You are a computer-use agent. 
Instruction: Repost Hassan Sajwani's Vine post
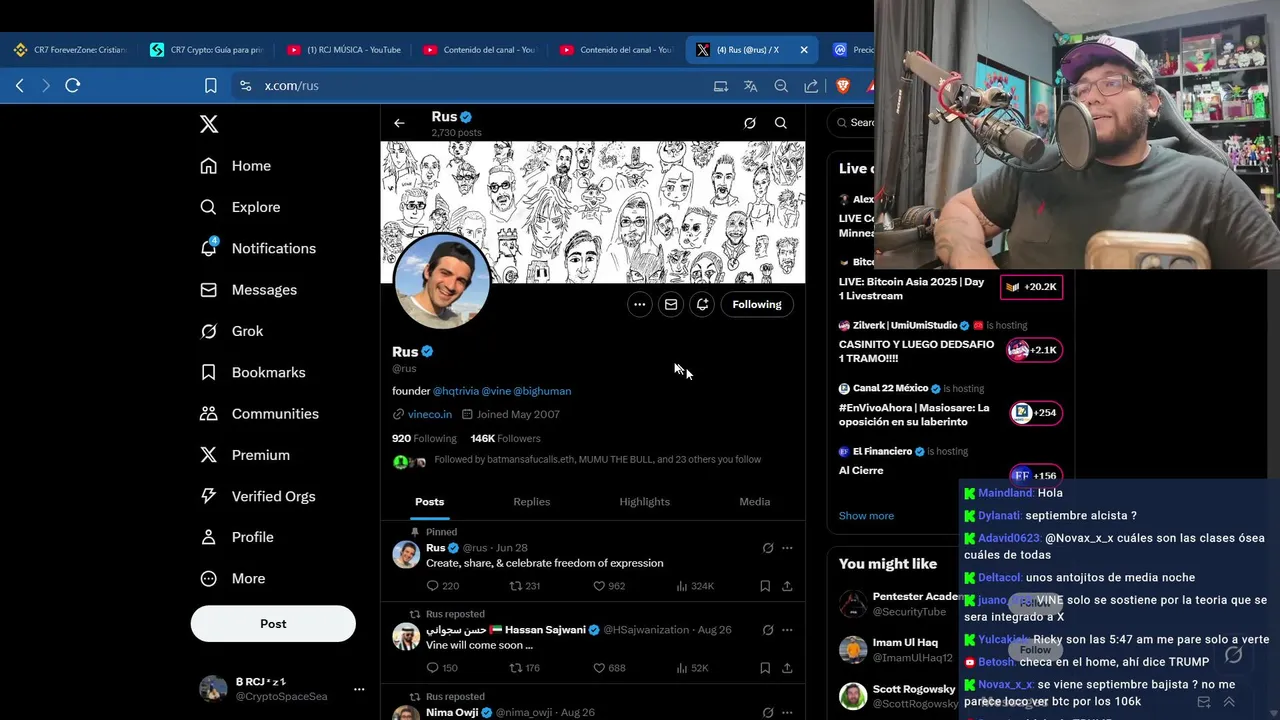[524, 668]
